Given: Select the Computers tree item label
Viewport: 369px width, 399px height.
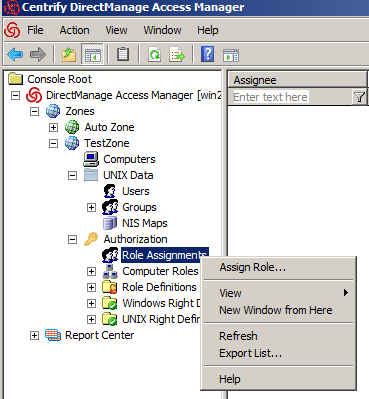Looking at the screenshot, I should point(129,159).
